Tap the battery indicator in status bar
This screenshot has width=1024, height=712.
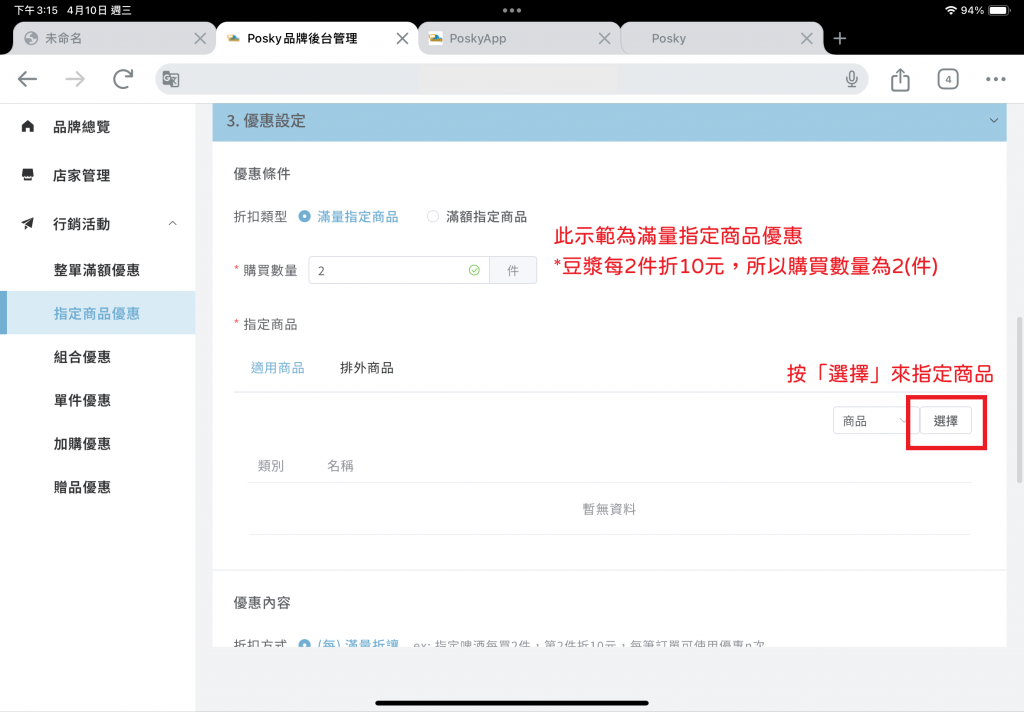point(999,10)
